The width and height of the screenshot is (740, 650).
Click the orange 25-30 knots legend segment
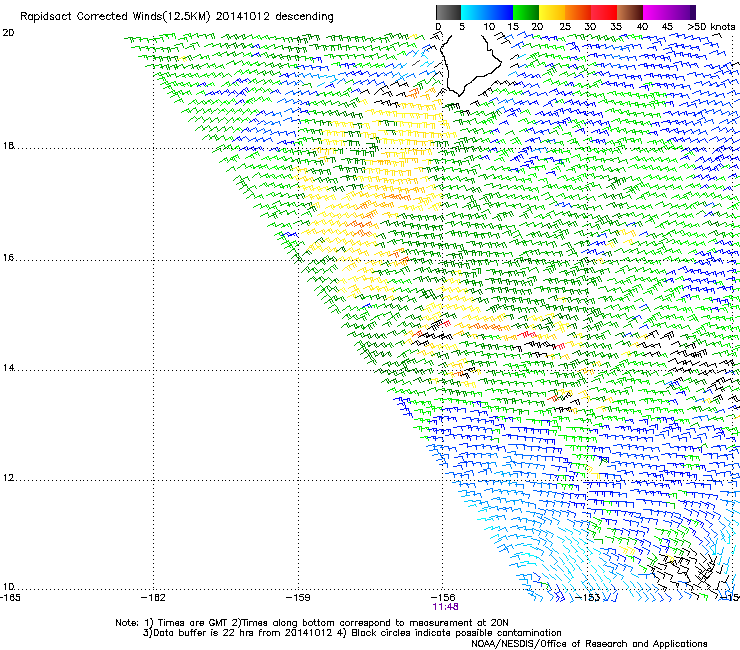click(578, 12)
